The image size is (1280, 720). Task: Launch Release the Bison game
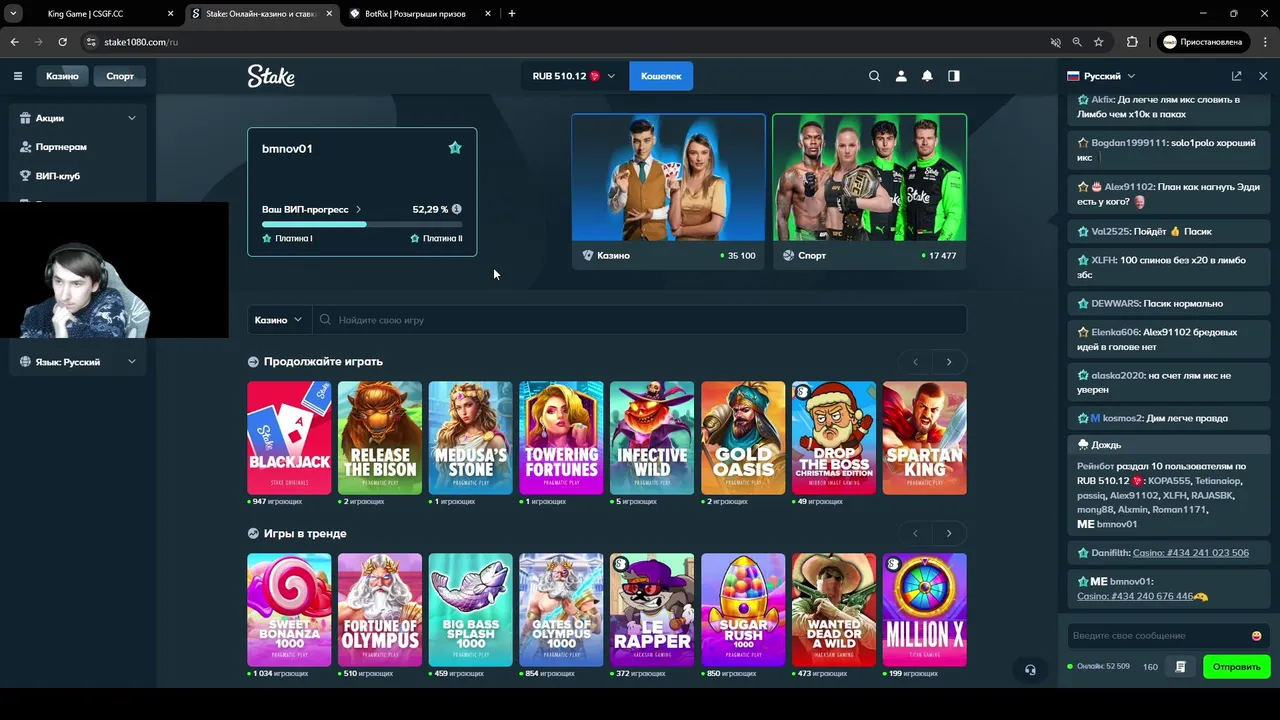point(380,438)
